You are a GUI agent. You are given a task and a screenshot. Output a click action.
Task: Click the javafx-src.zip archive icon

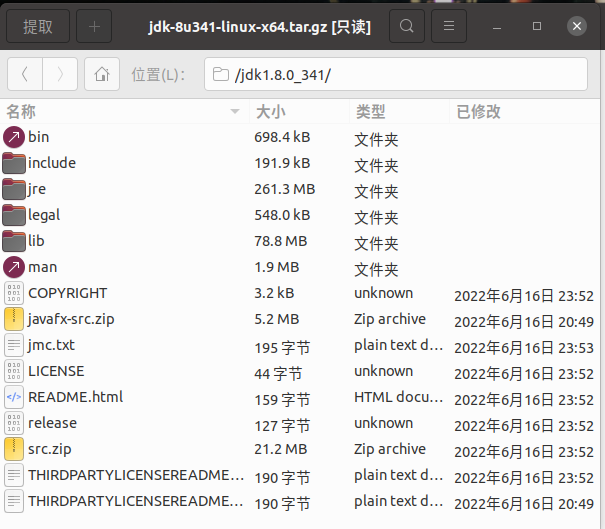click(x=14, y=319)
